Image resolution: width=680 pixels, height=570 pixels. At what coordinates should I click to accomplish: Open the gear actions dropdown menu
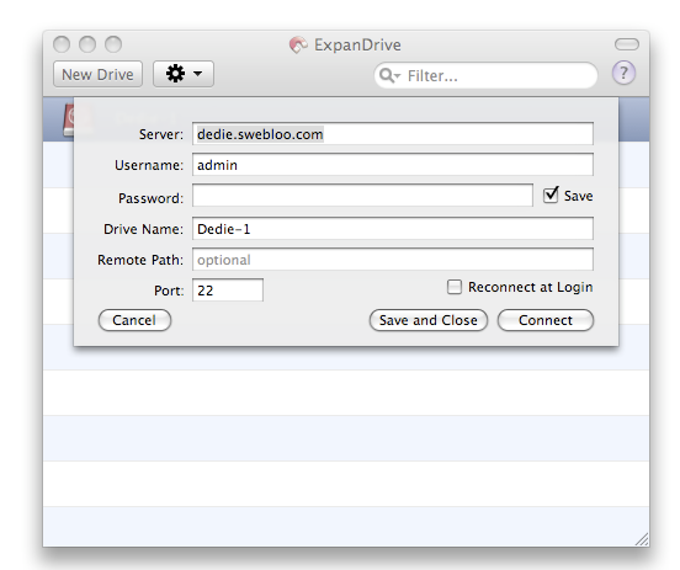coord(183,74)
